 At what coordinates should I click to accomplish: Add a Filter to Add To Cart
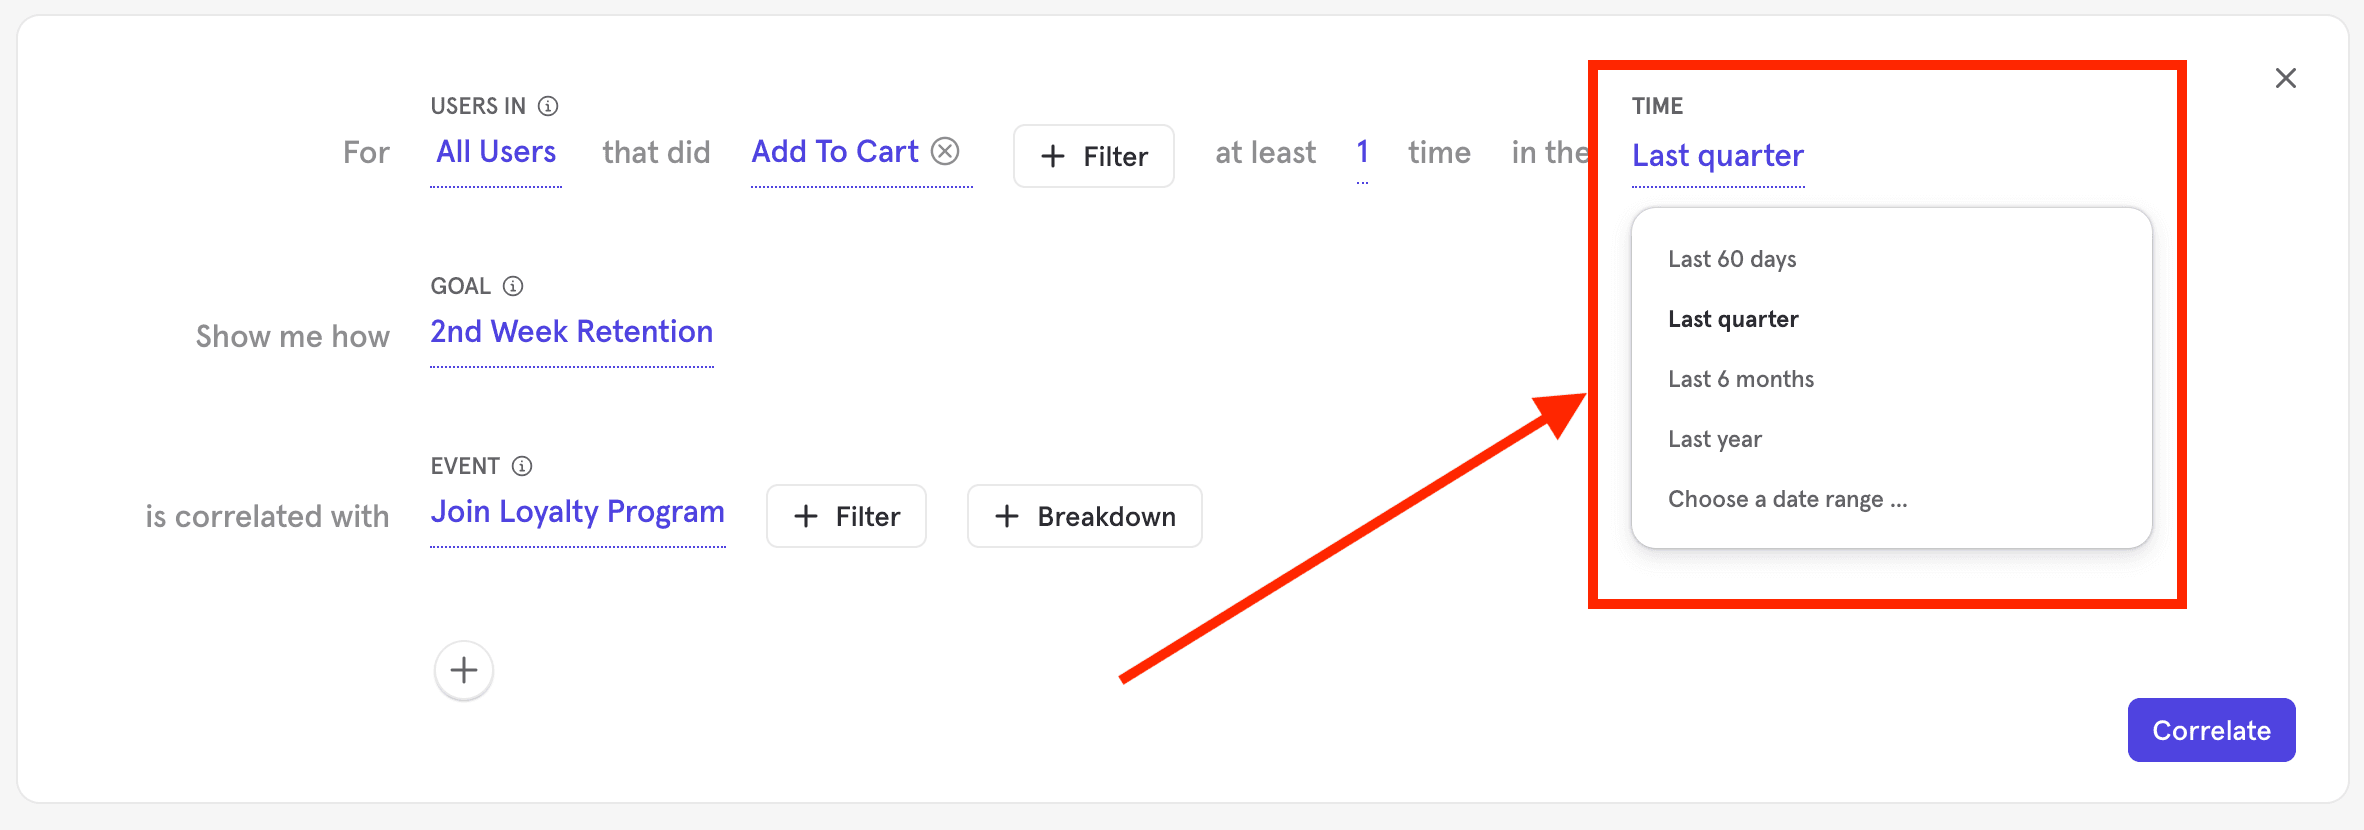click(x=1093, y=156)
